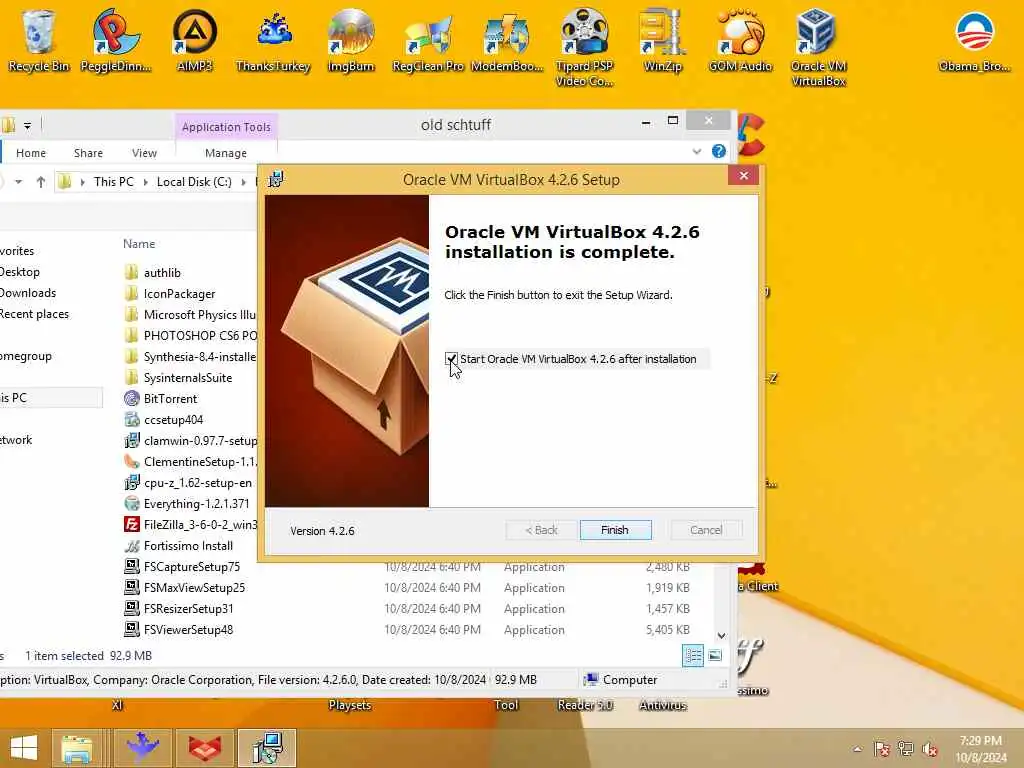Sort files by the Name column header
The width and height of the screenshot is (1024, 768).
point(139,244)
